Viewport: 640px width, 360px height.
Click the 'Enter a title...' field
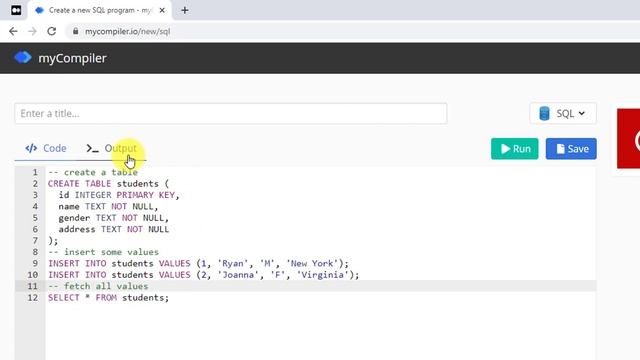coord(231,113)
